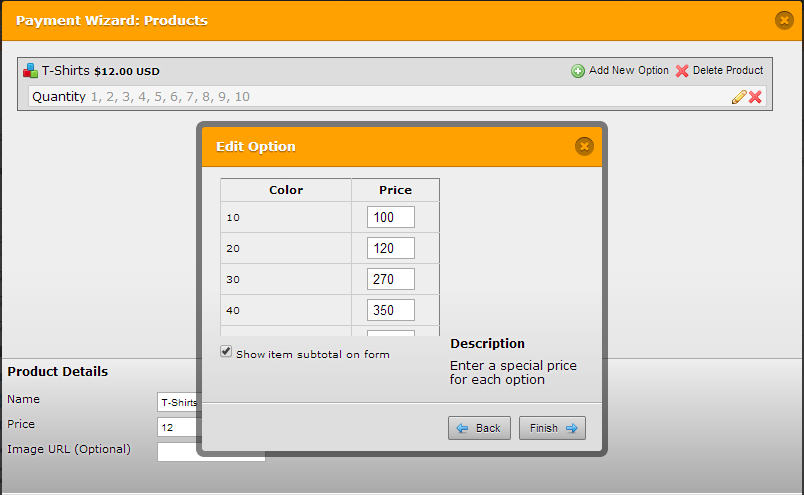
Task: Click the Delete Product link
Action: click(x=727, y=71)
